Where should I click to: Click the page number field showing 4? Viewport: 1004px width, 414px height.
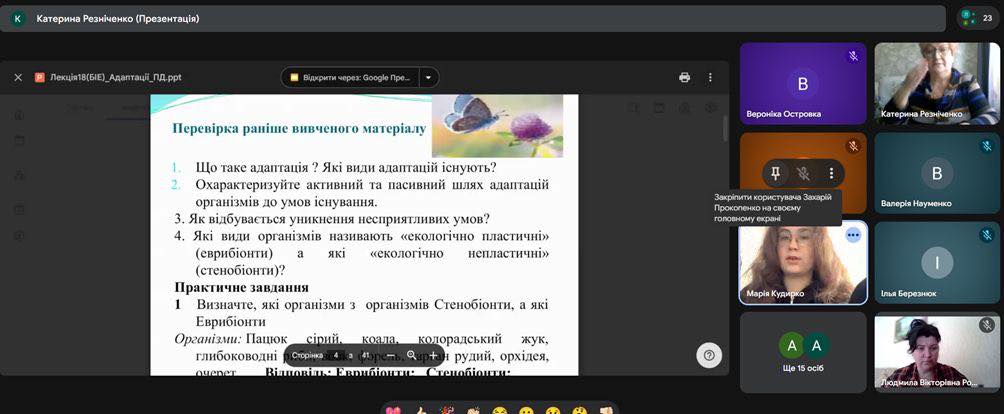(x=336, y=355)
